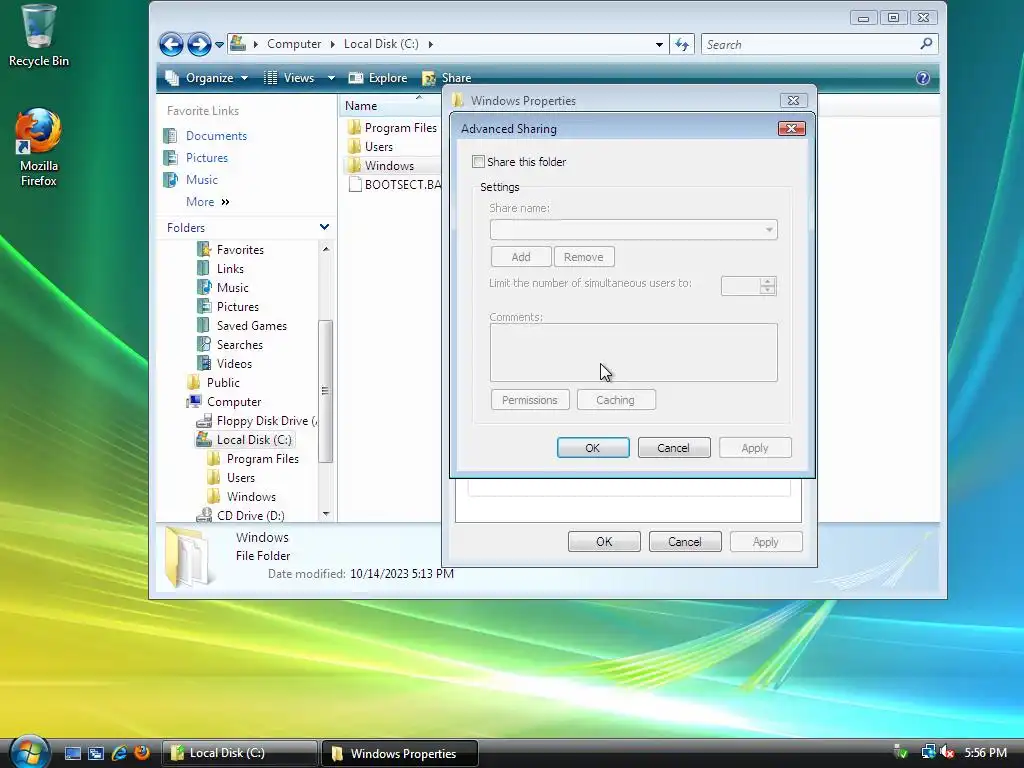Click the Folders tree vertical scrollbar
The image size is (1024, 768).
coord(325,391)
